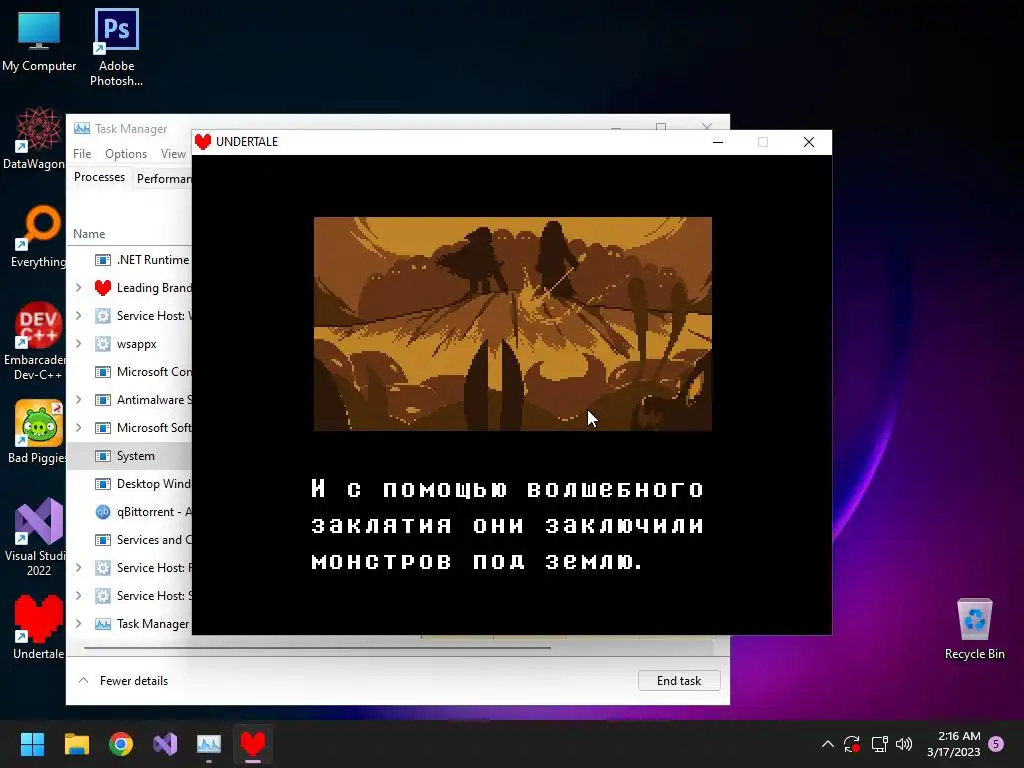The image size is (1024, 768).
Task: Expand the Microsoft Soft process row
Action: [78, 428]
